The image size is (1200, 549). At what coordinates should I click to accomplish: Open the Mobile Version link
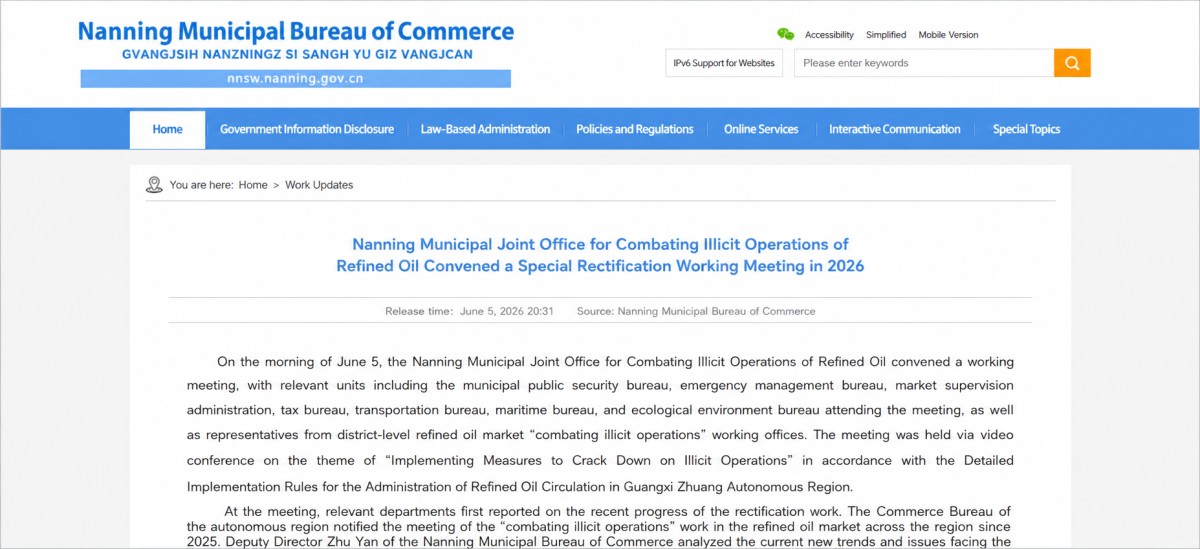click(x=949, y=35)
